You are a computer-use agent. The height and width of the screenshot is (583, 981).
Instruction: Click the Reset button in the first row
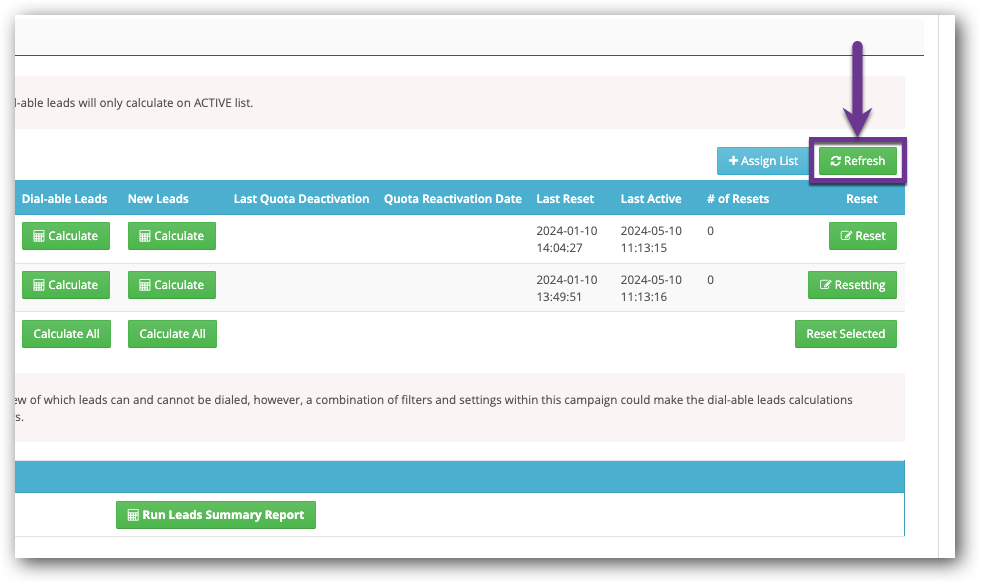[x=862, y=236]
